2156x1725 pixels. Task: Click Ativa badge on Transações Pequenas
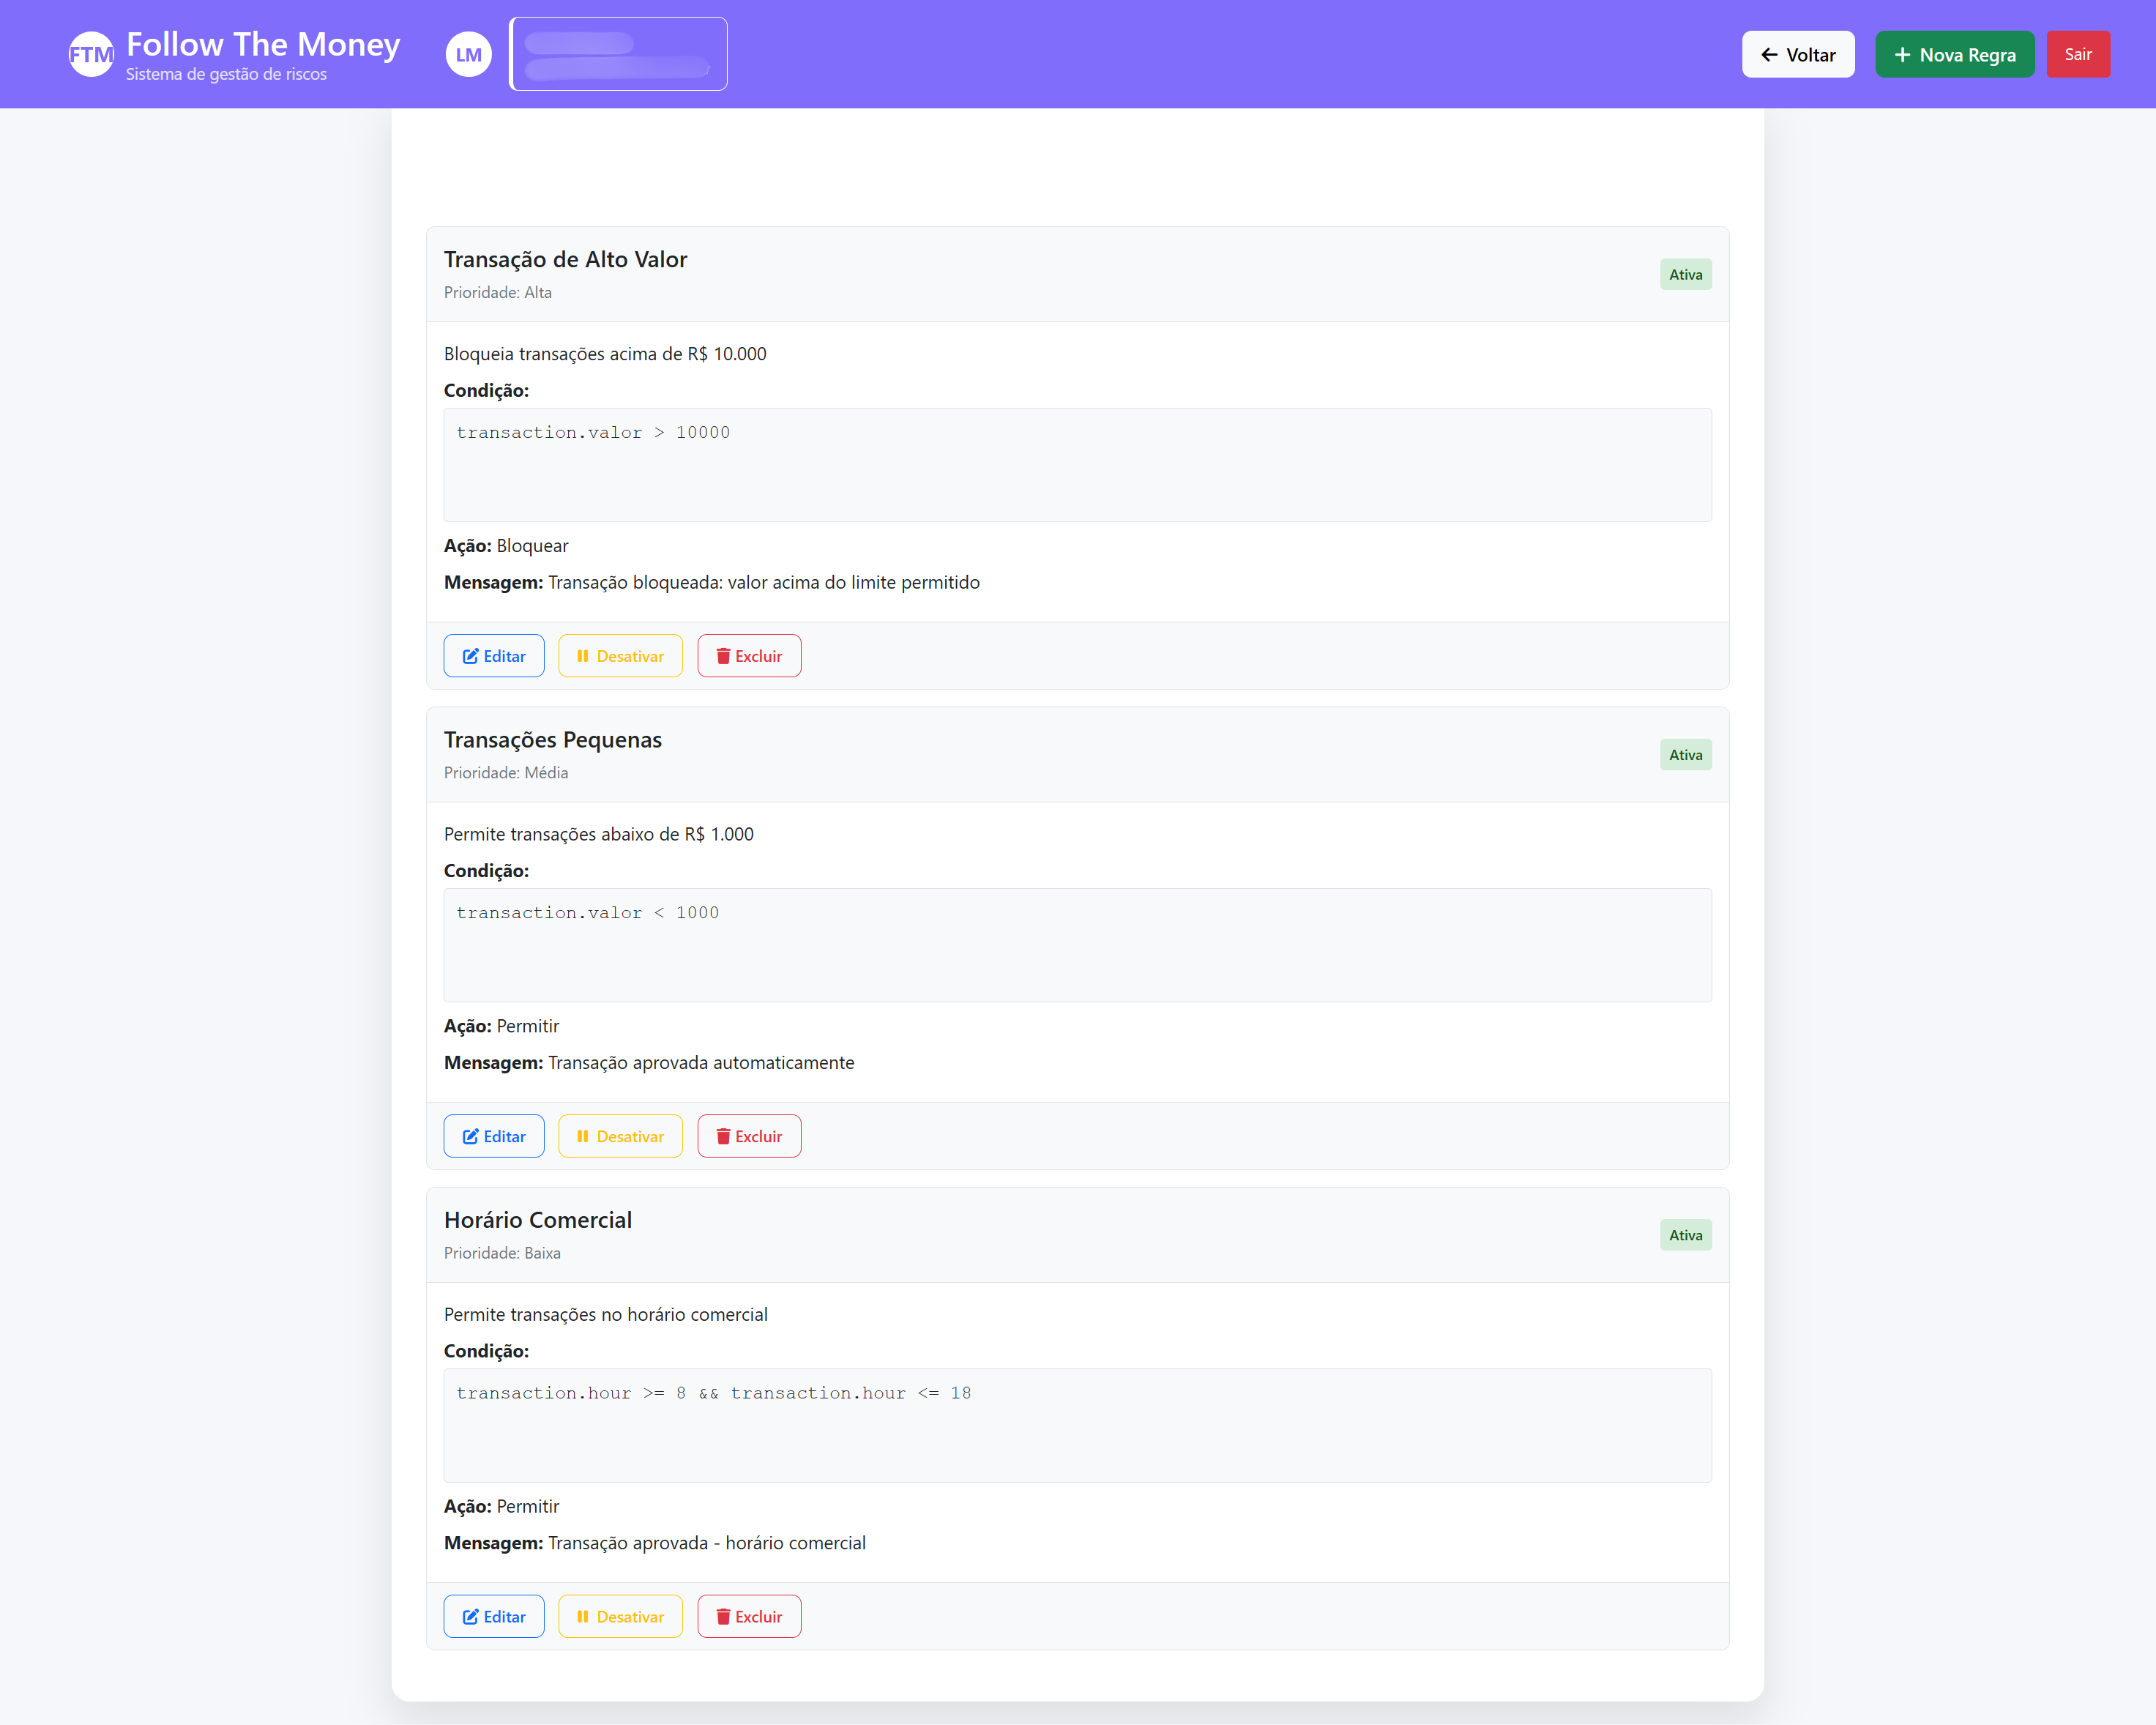[1685, 755]
